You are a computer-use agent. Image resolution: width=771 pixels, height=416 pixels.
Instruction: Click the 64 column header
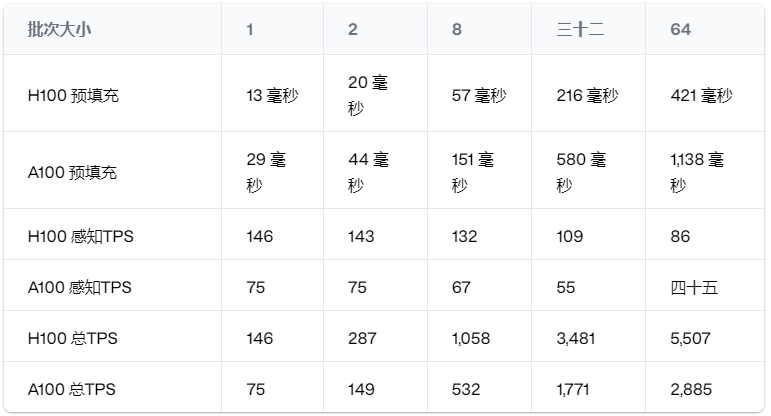click(x=681, y=29)
